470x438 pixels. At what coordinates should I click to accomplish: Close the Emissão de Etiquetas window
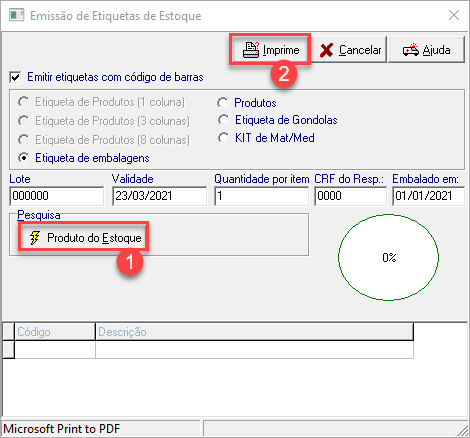pyautogui.click(x=454, y=15)
